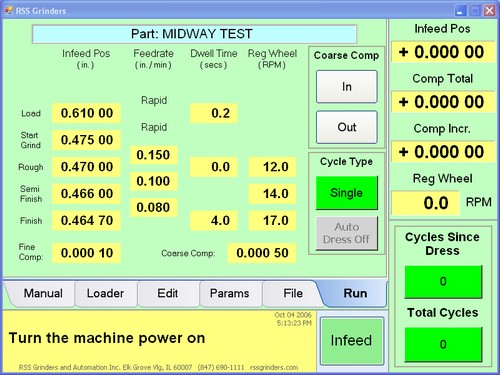
Task: Reset the Cycles Since Dress counter
Action: (x=443, y=282)
